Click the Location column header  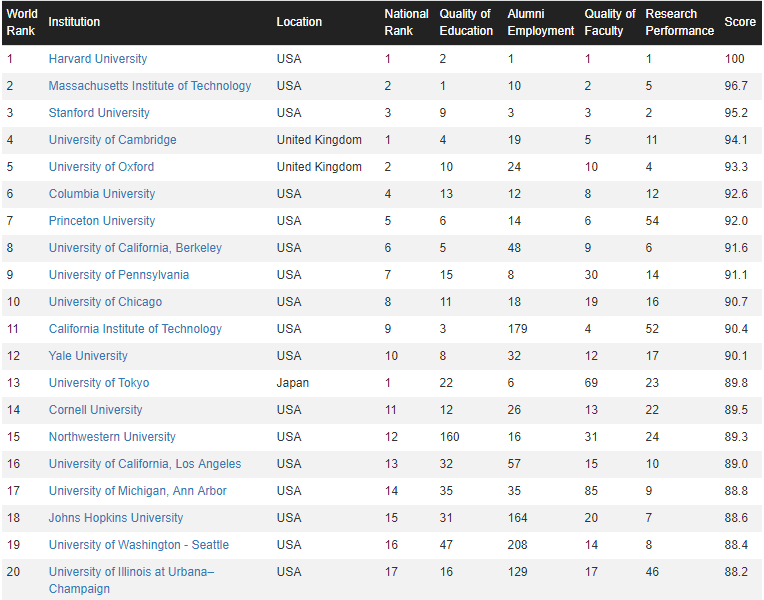(x=299, y=22)
